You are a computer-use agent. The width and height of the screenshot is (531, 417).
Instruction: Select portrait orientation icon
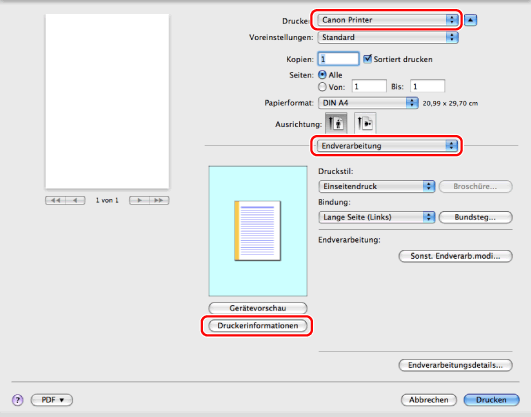click(x=336, y=123)
